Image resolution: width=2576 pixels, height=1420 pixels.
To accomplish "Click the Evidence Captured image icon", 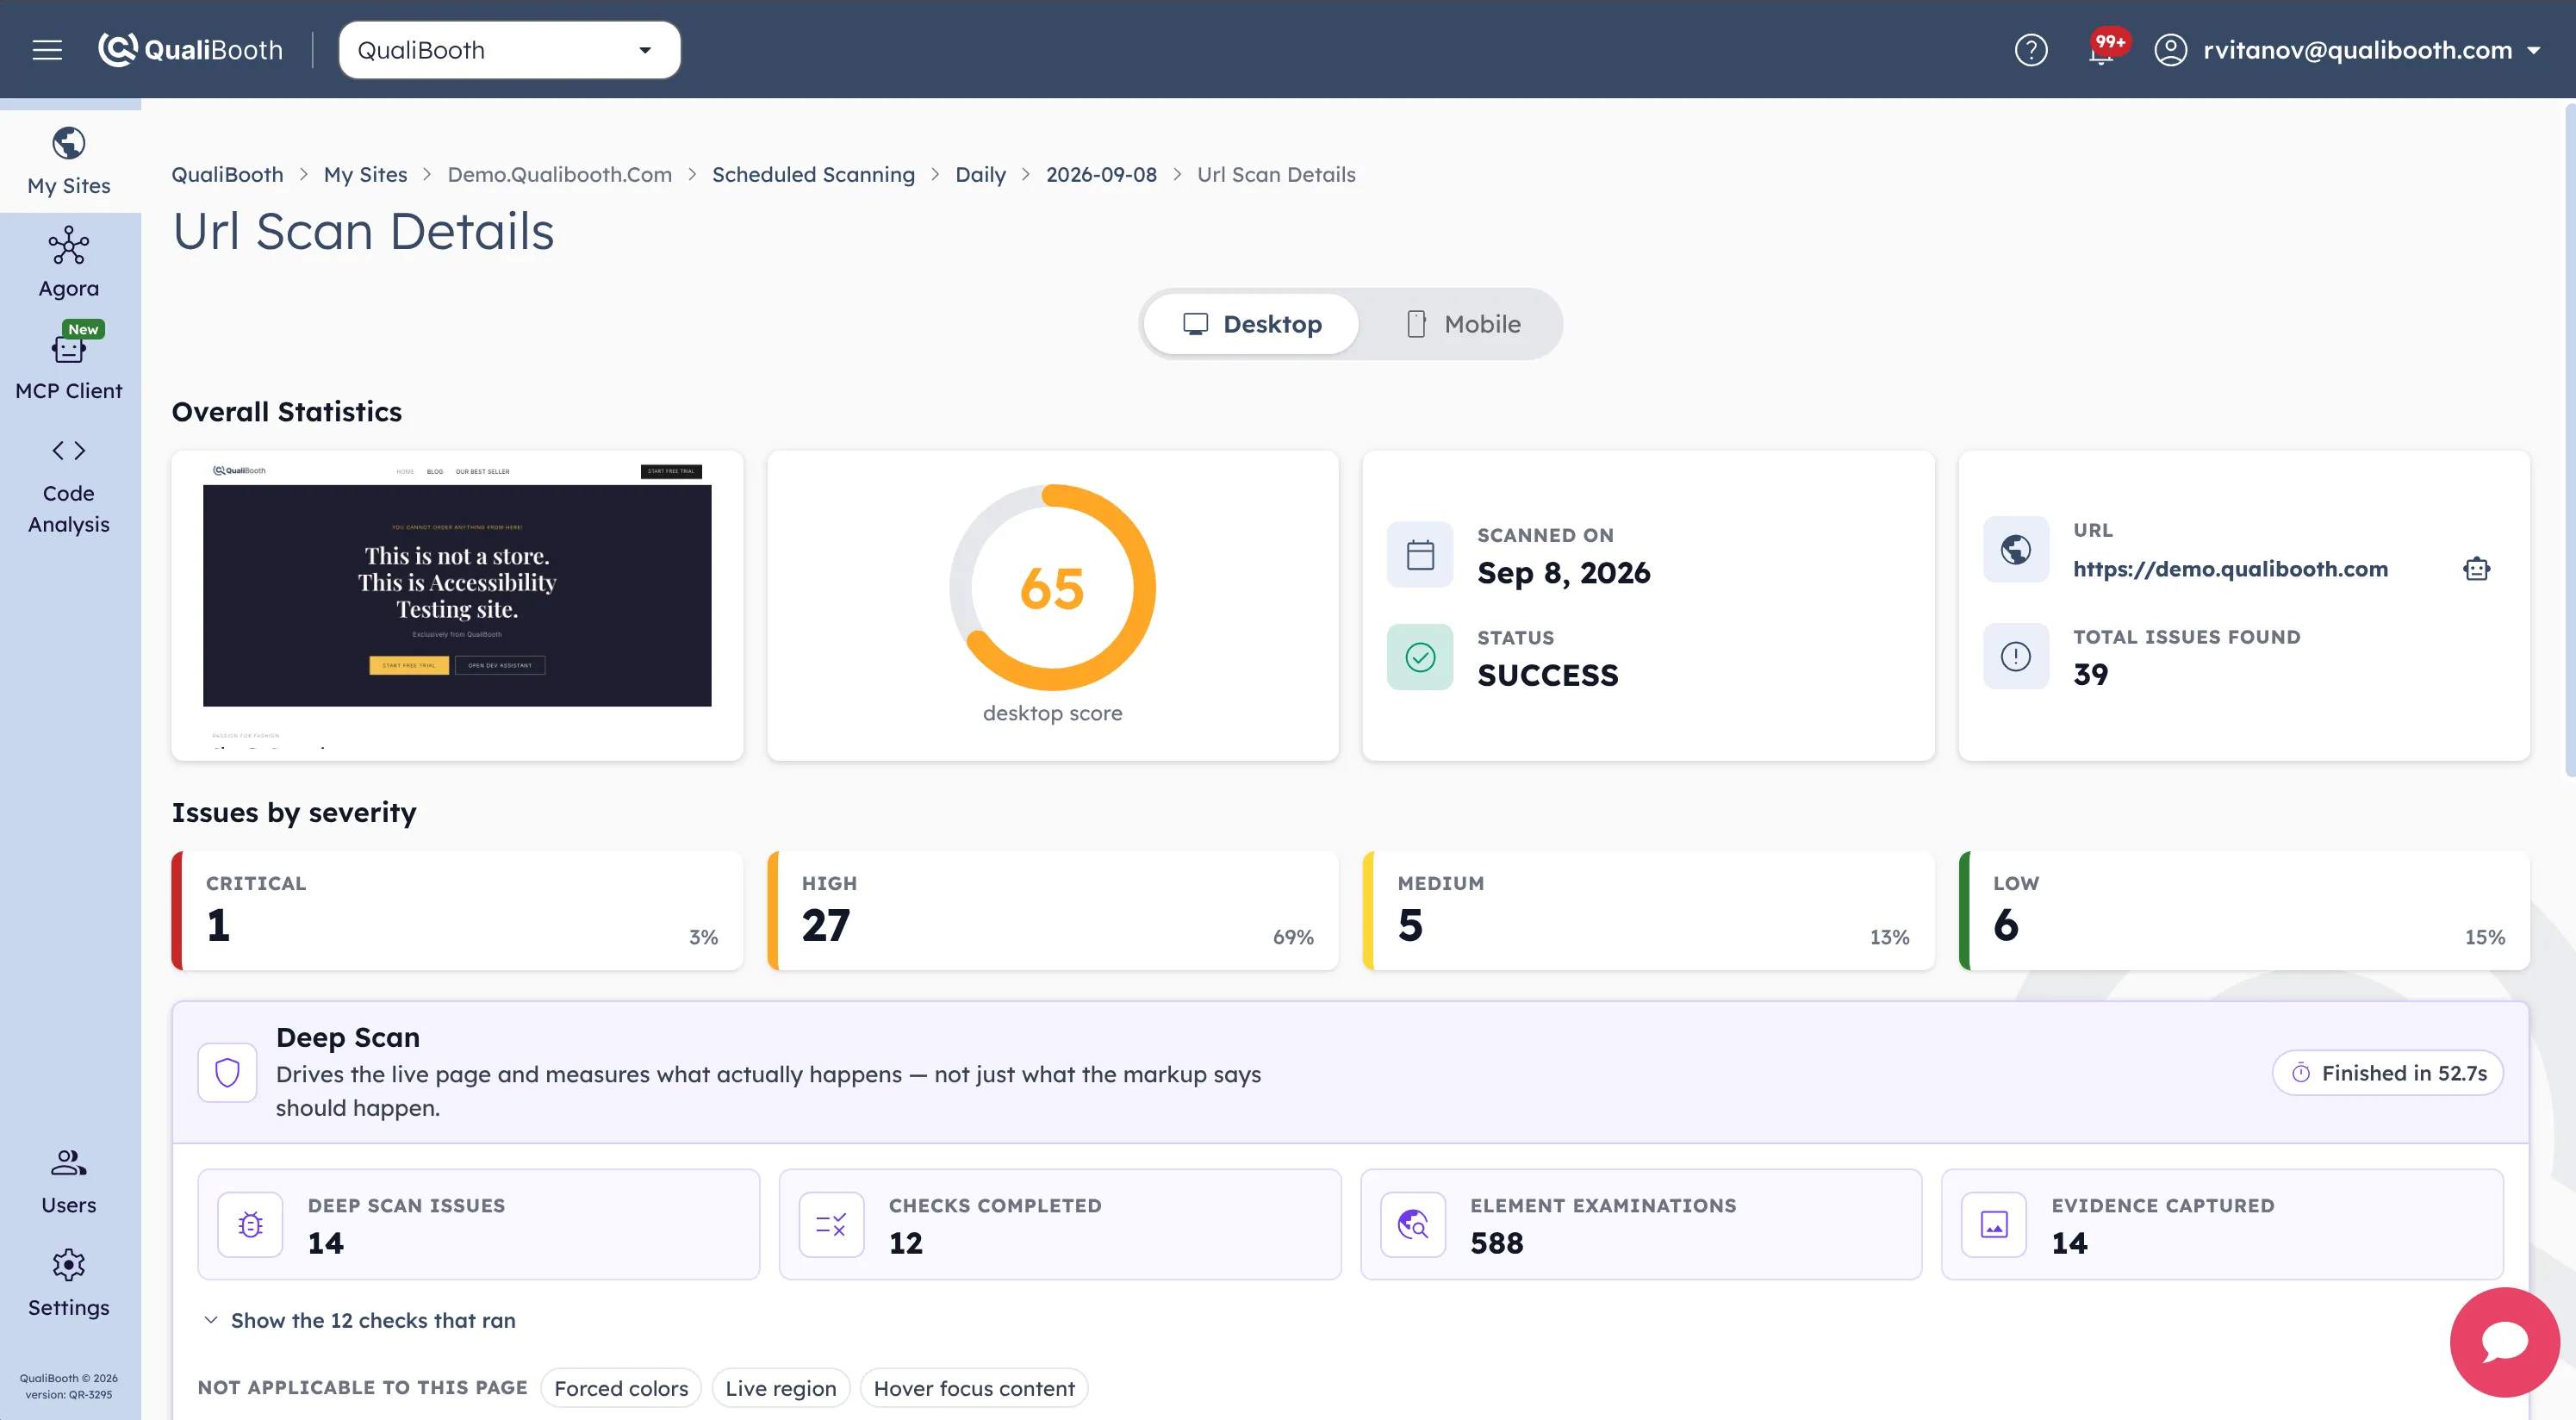I will point(1994,1224).
